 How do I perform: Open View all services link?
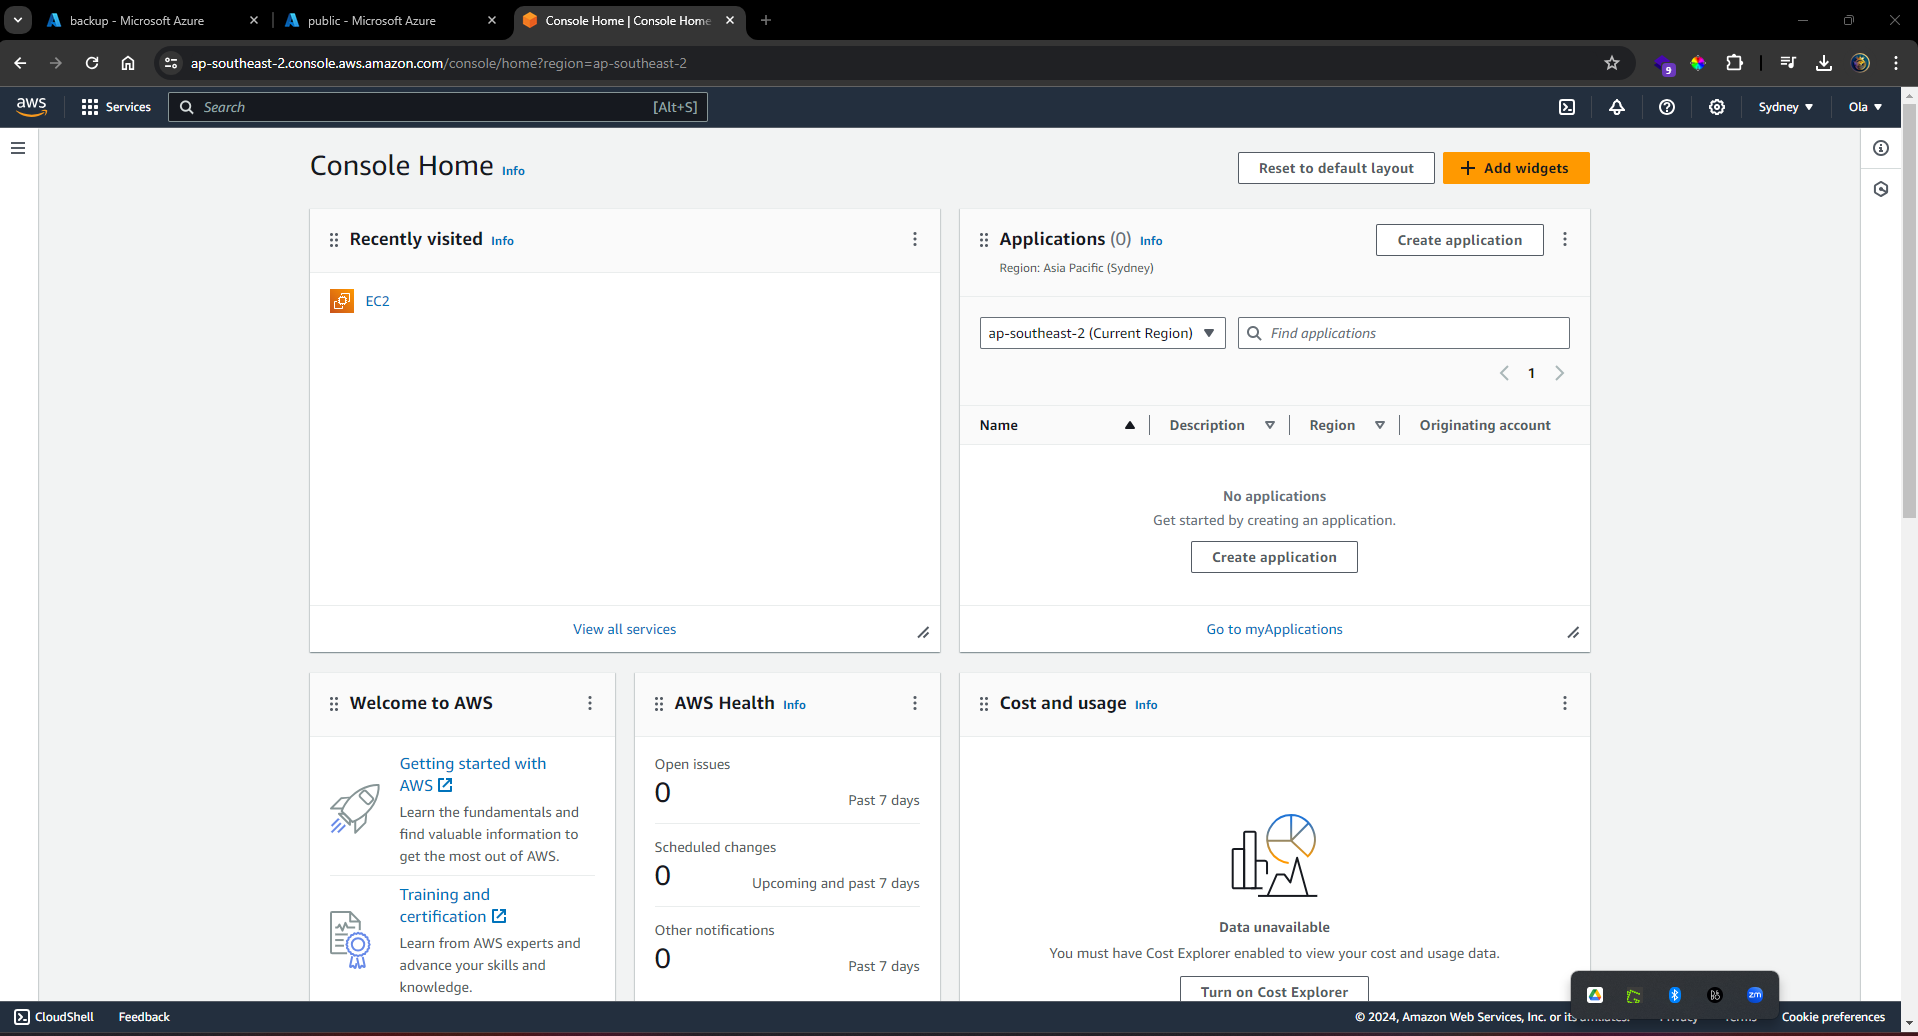[x=625, y=629]
